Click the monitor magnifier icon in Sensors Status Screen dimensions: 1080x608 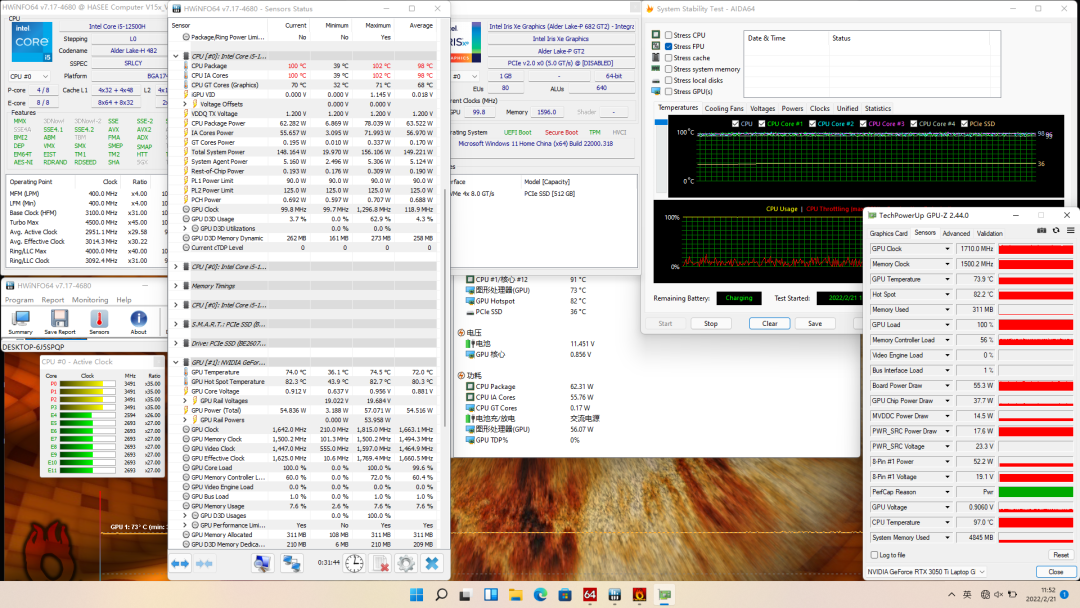[x=262, y=563]
